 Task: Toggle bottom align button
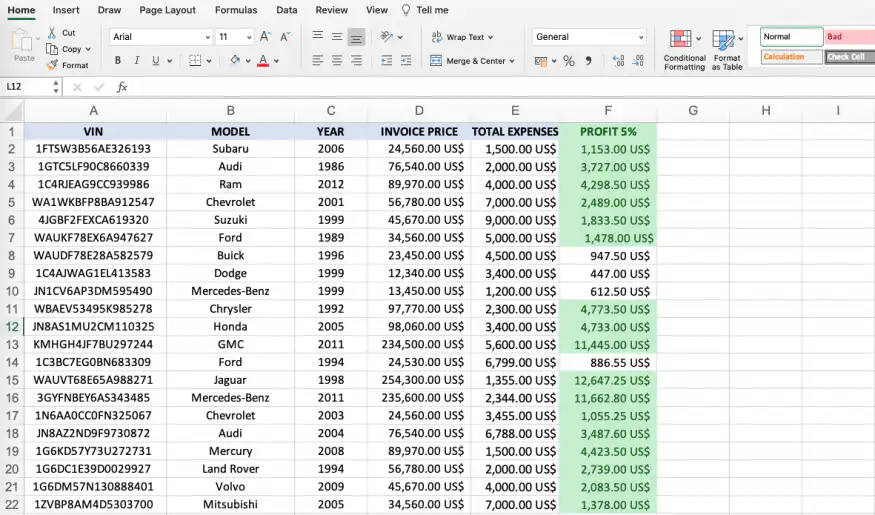[x=356, y=37]
